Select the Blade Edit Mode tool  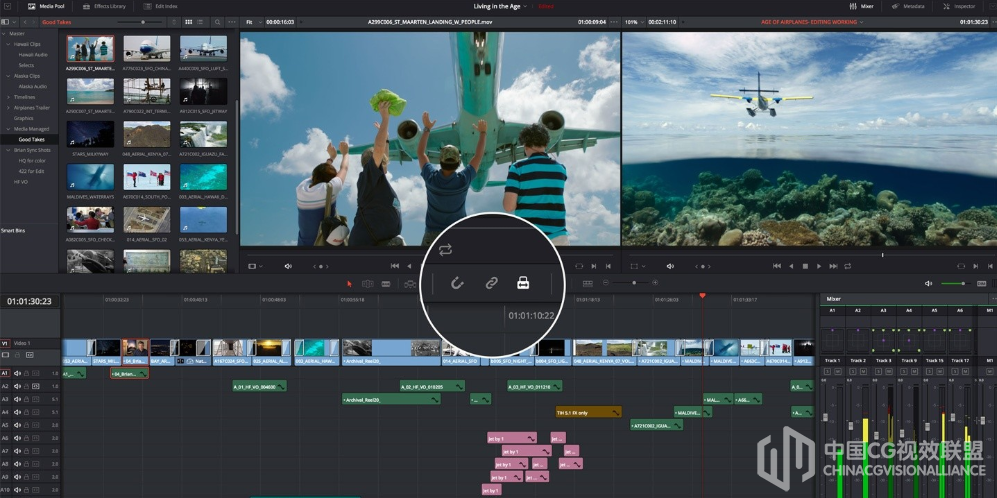(x=386, y=284)
